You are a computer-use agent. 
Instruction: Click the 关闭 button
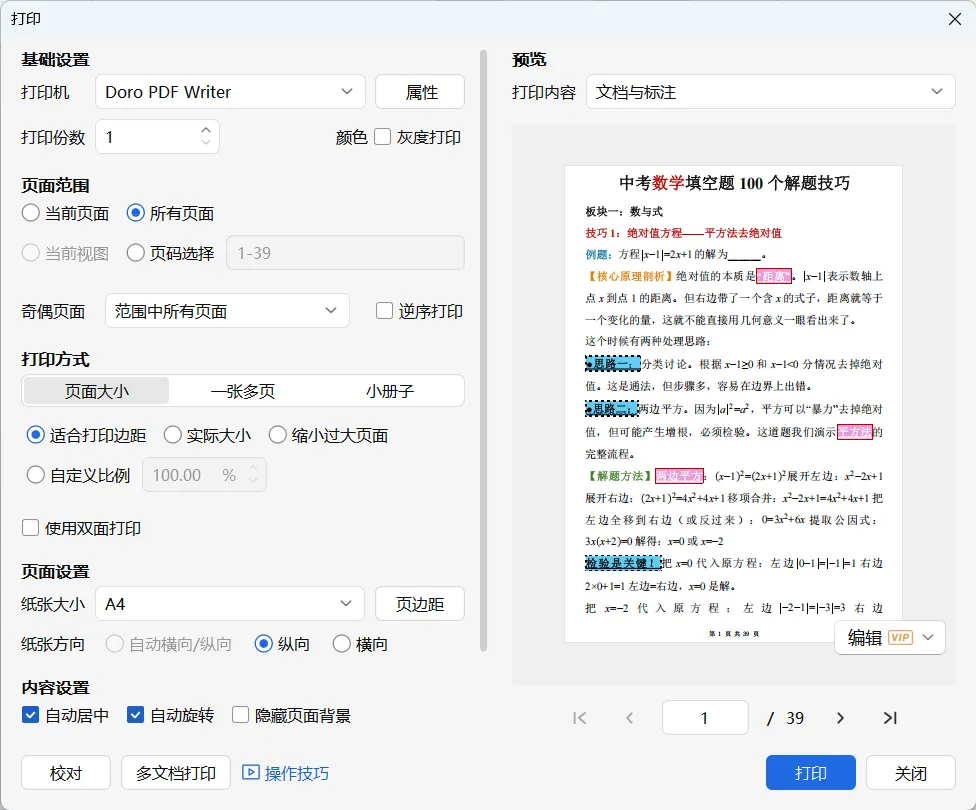click(911, 773)
